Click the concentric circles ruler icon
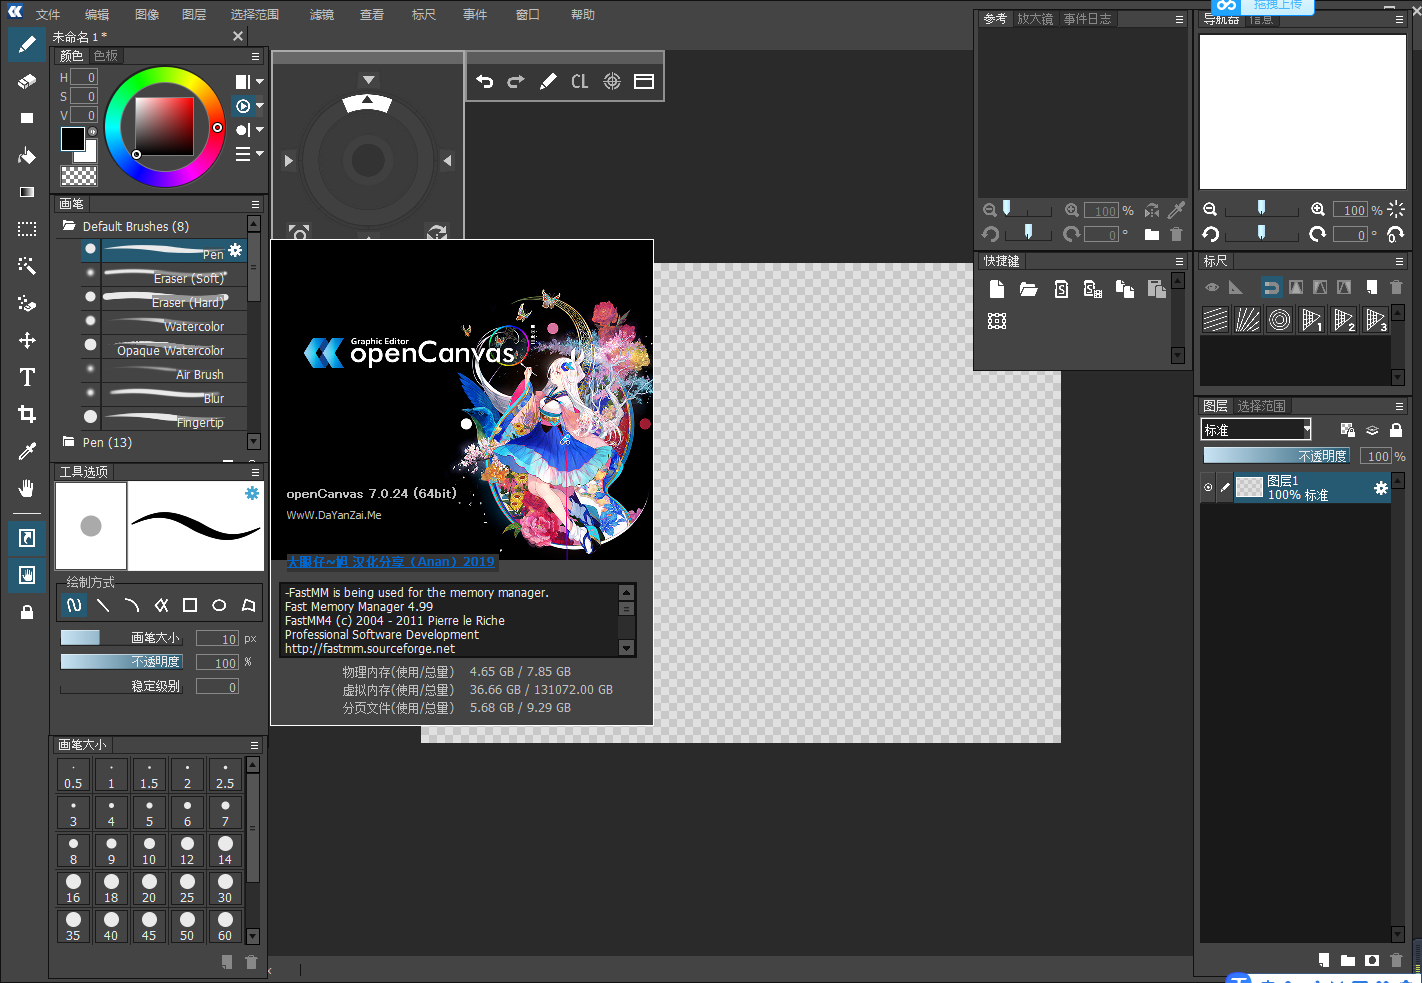This screenshot has height=983, width=1422. pyautogui.click(x=1279, y=320)
